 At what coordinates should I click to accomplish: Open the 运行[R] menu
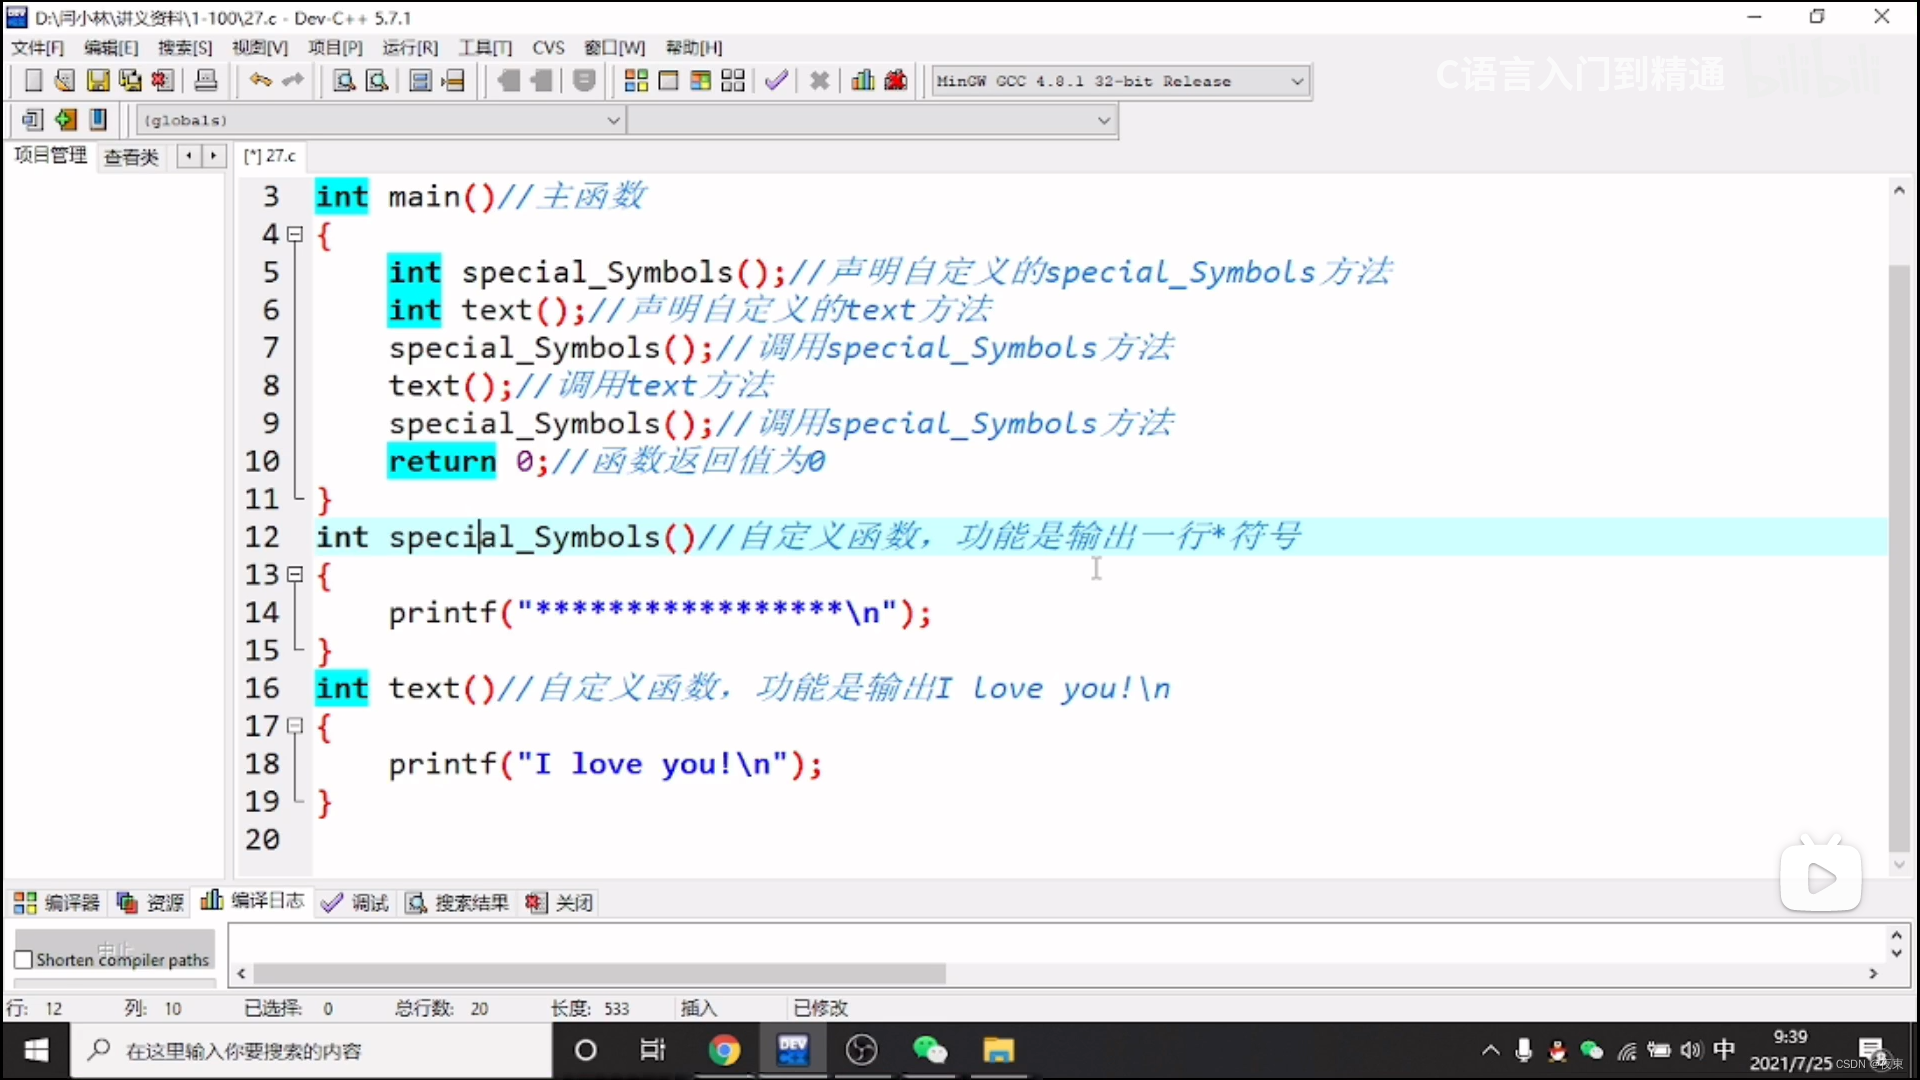click(410, 47)
